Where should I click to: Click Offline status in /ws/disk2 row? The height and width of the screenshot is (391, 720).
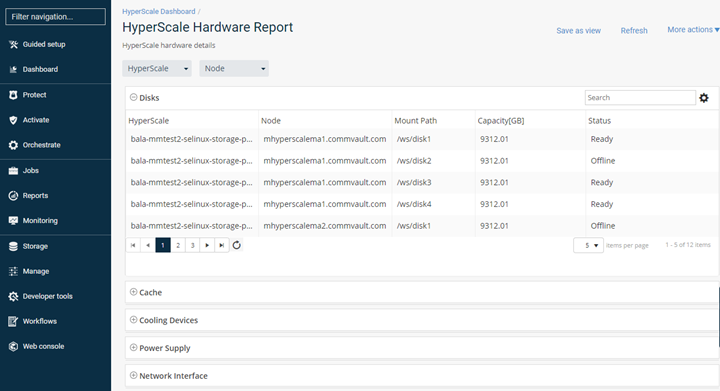pos(603,161)
